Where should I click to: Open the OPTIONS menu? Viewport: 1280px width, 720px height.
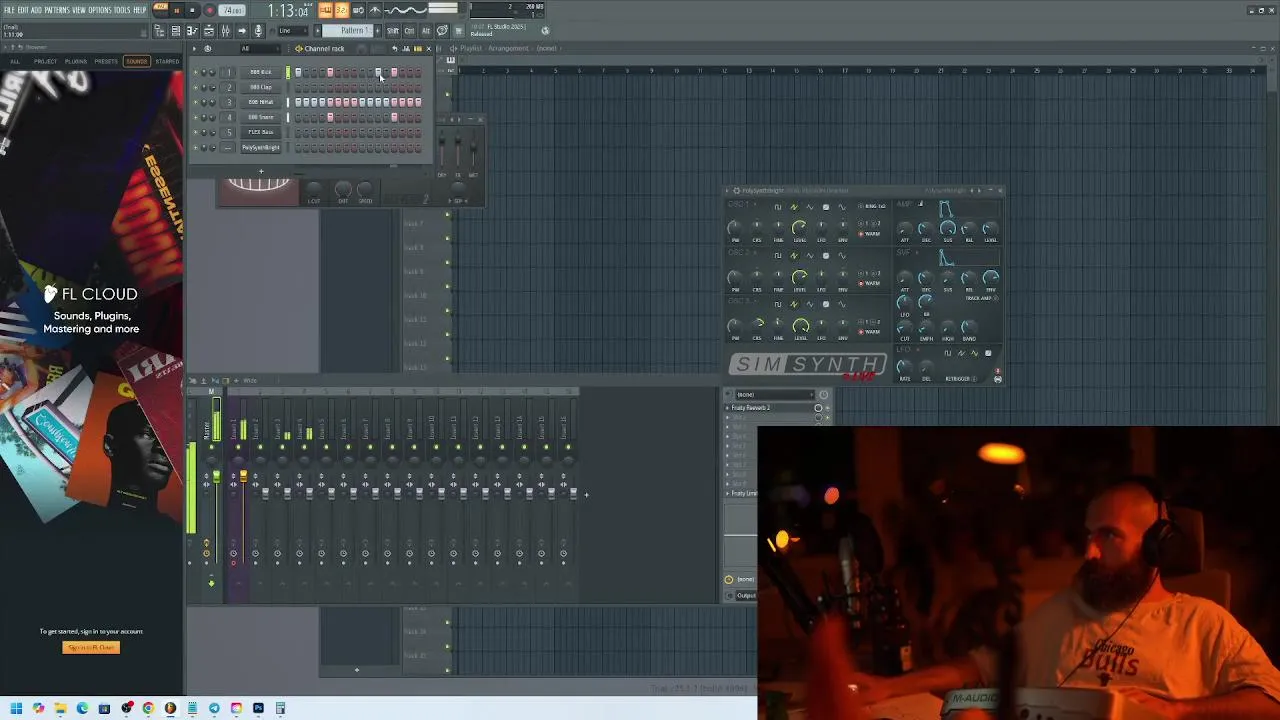coord(100,10)
